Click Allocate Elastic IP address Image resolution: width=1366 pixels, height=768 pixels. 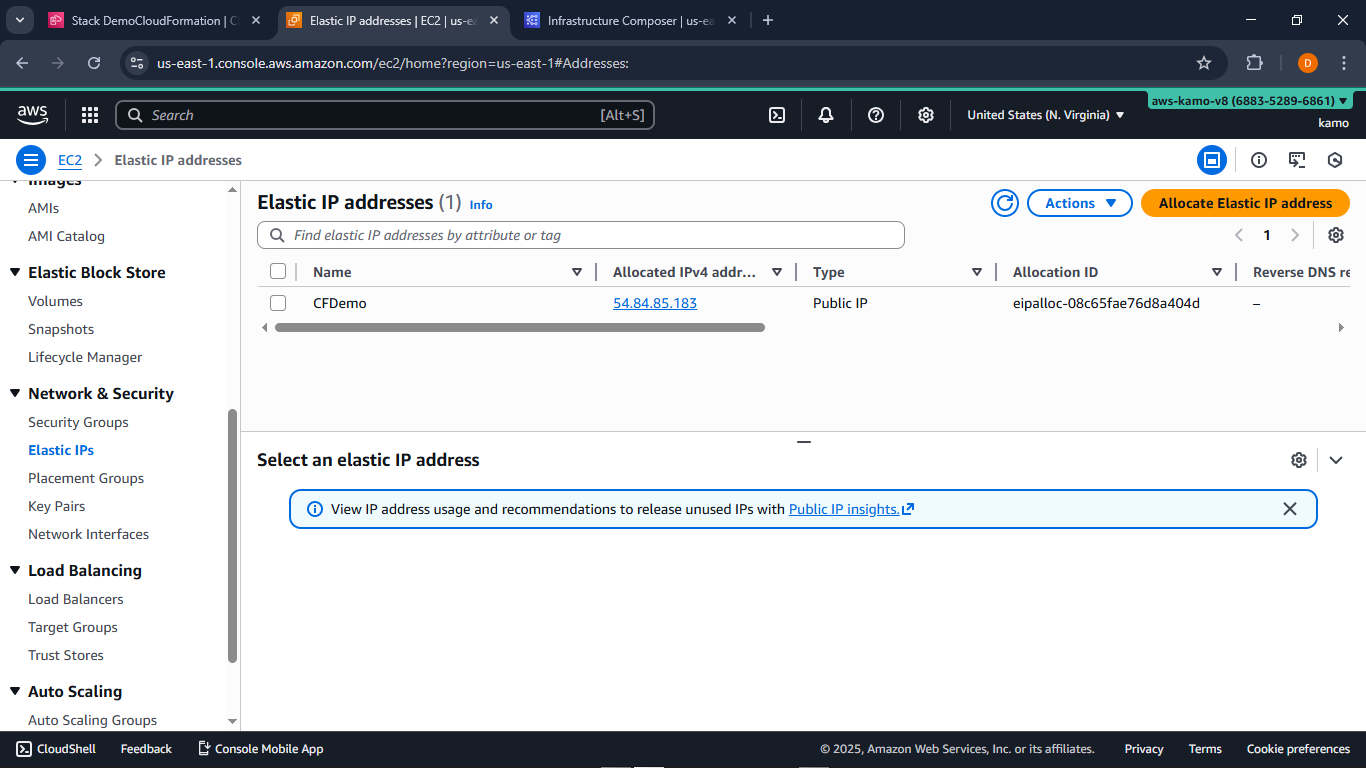coord(1245,203)
